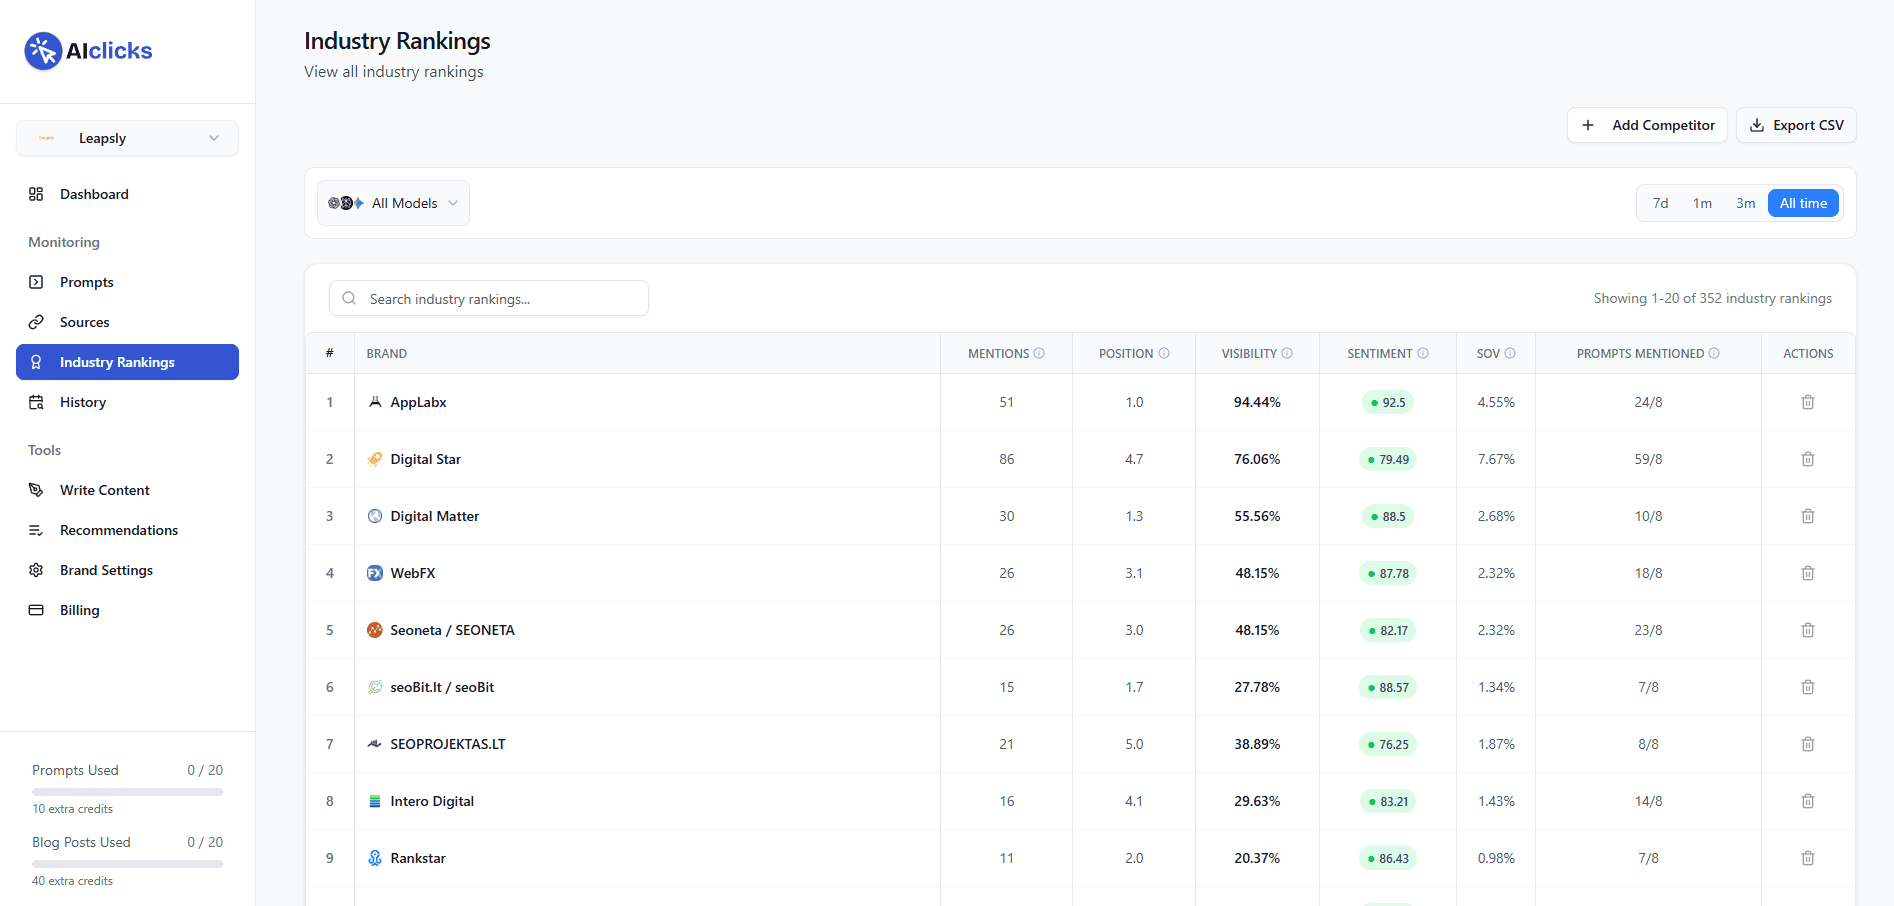This screenshot has width=1894, height=906.
Task: Delete the Seoneta / SEONETA row
Action: (x=1808, y=630)
